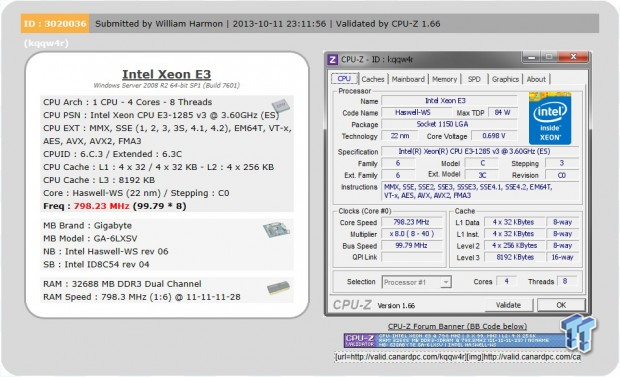
Task: Click the Intel inside Xeon logo
Action: (550, 118)
